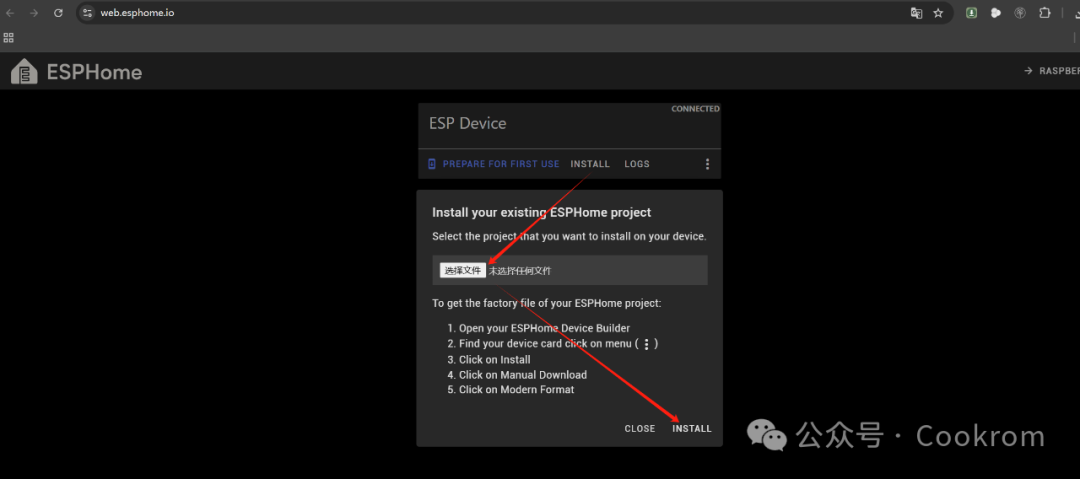
Task: Click the Click on Modern Format step
Action: pos(517,390)
